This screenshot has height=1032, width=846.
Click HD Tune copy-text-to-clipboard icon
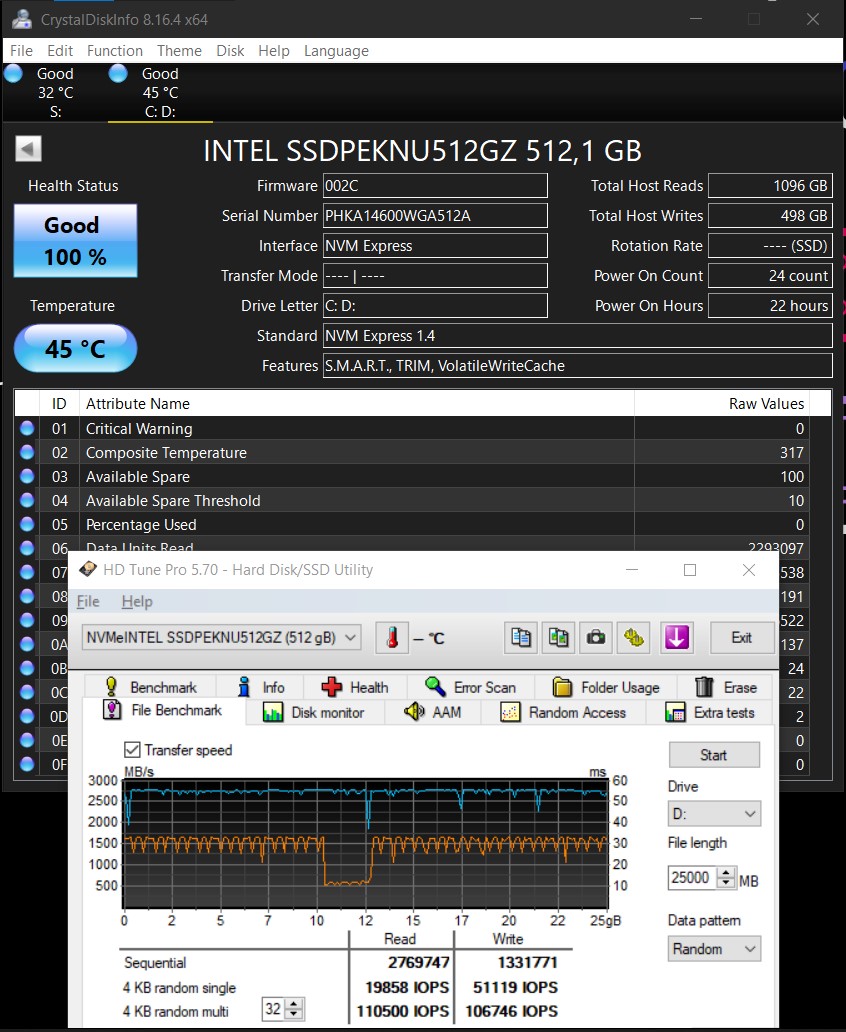(x=521, y=638)
